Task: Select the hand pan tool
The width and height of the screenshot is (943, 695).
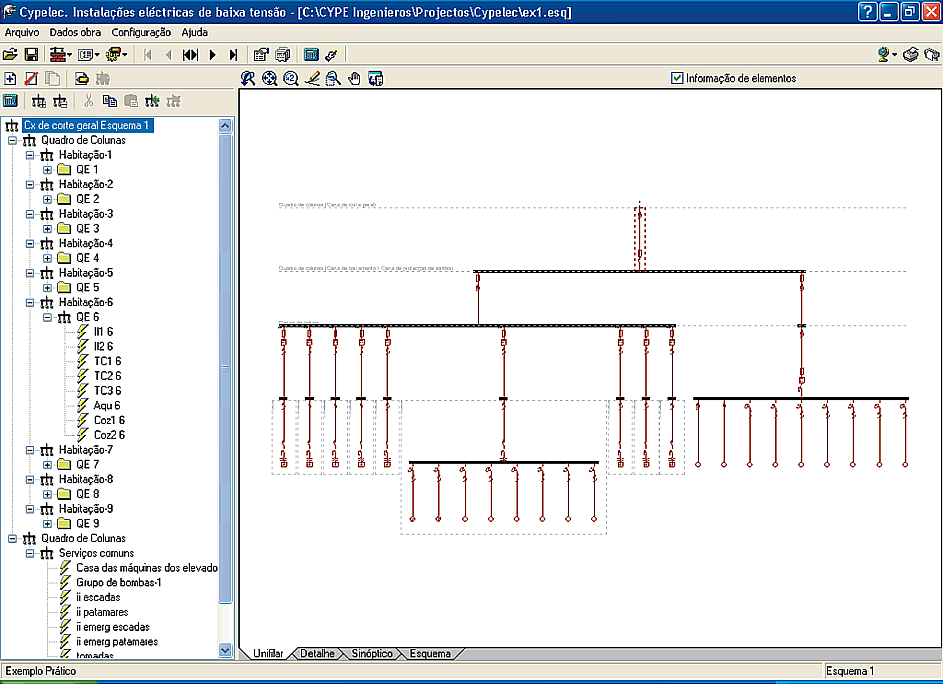Action: point(354,78)
